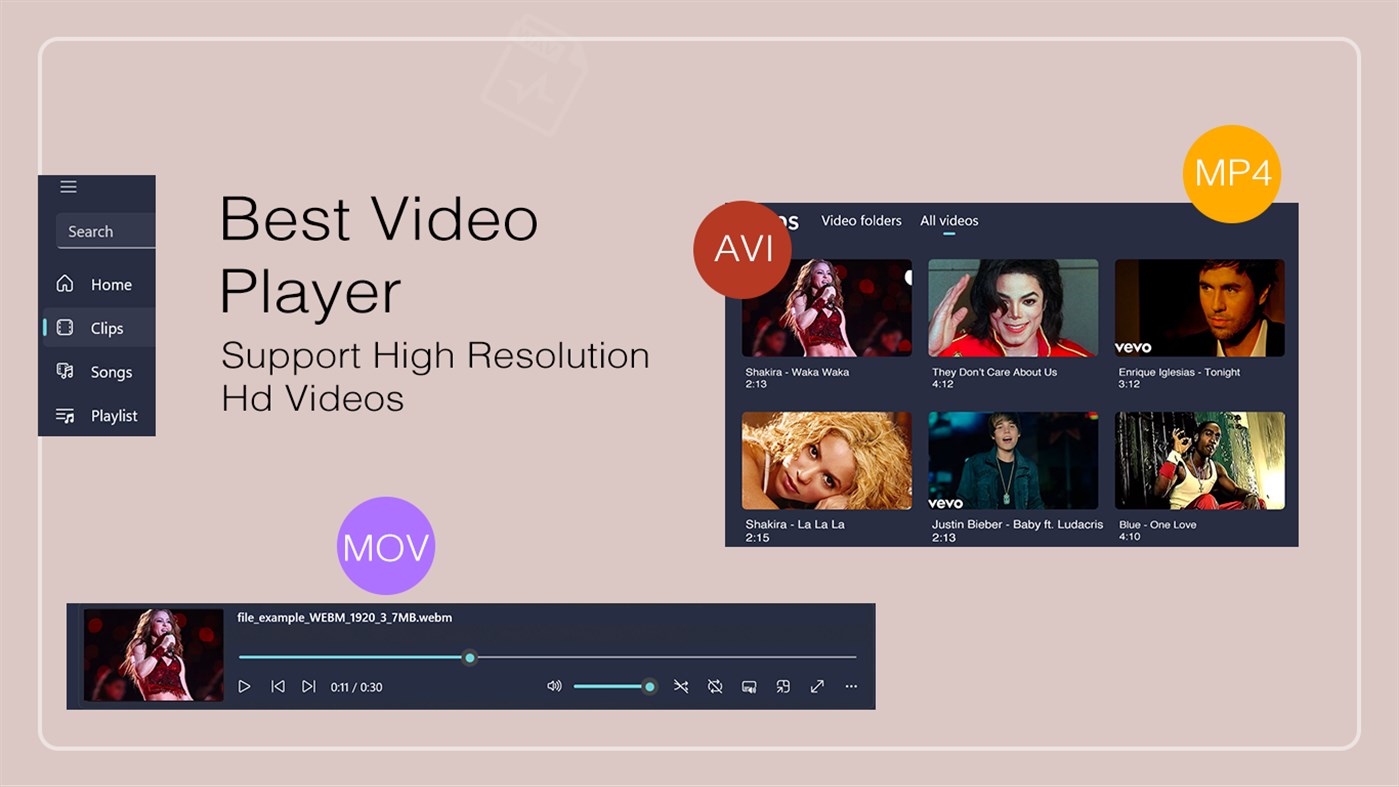Switch to the All videos tab
This screenshot has width=1399, height=787.
pyautogui.click(x=947, y=220)
